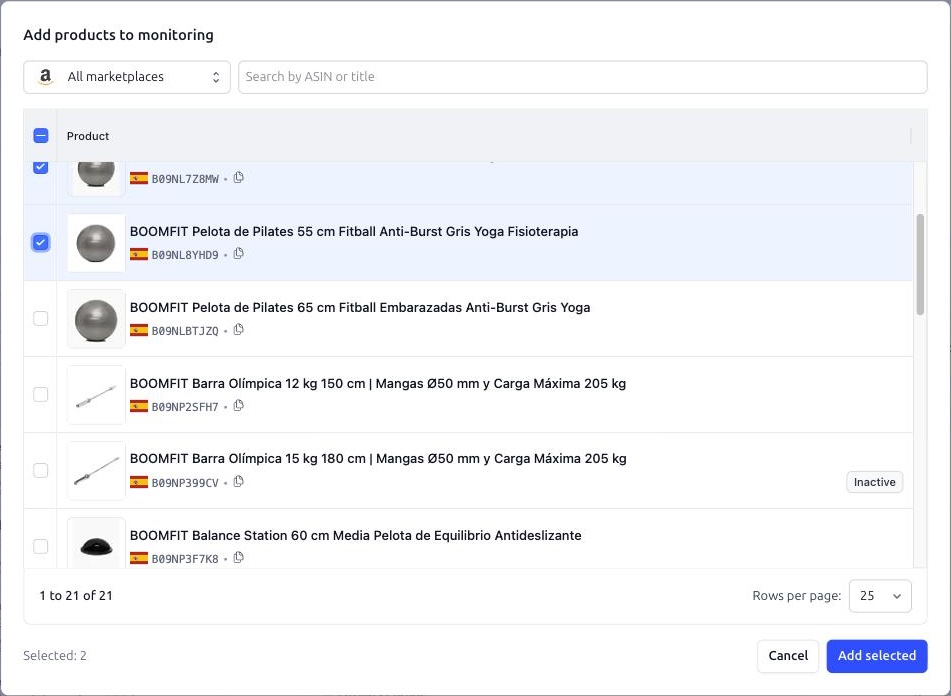Click ASIN text B09NP3F7K8
This screenshot has width=951, height=696.
tap(185, 559)
